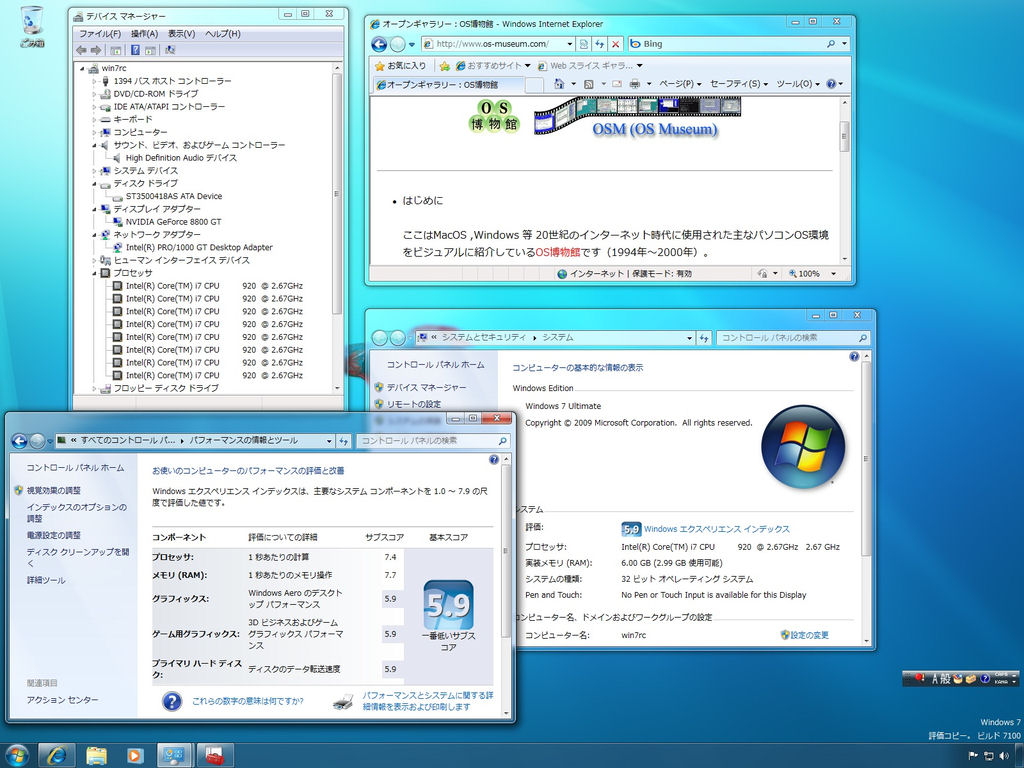
Task: Select NVIDIA GeForce 8800 GT device
Action: click(174, 222)
